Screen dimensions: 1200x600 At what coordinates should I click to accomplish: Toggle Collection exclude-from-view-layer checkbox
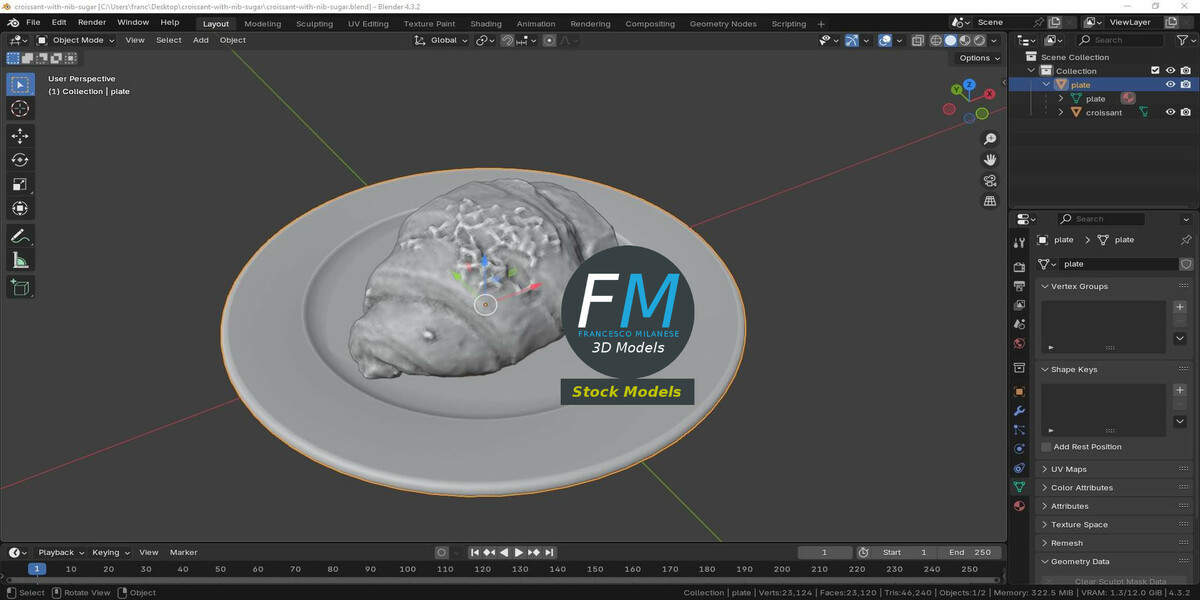(1155, 71)
